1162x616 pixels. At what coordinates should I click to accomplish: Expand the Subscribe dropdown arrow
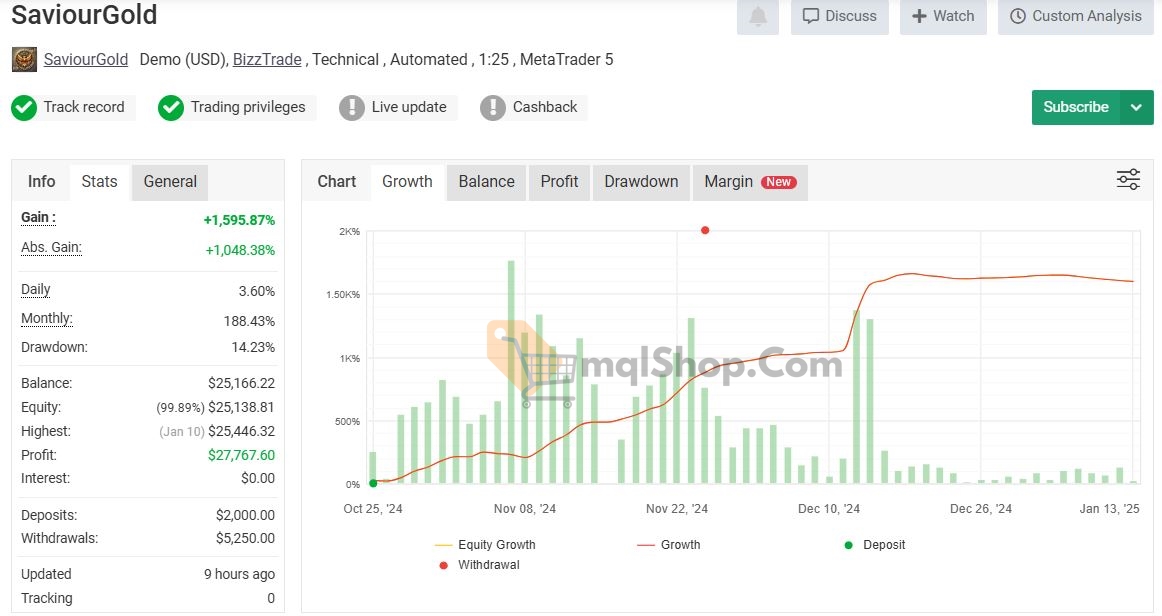point(1136,107)
